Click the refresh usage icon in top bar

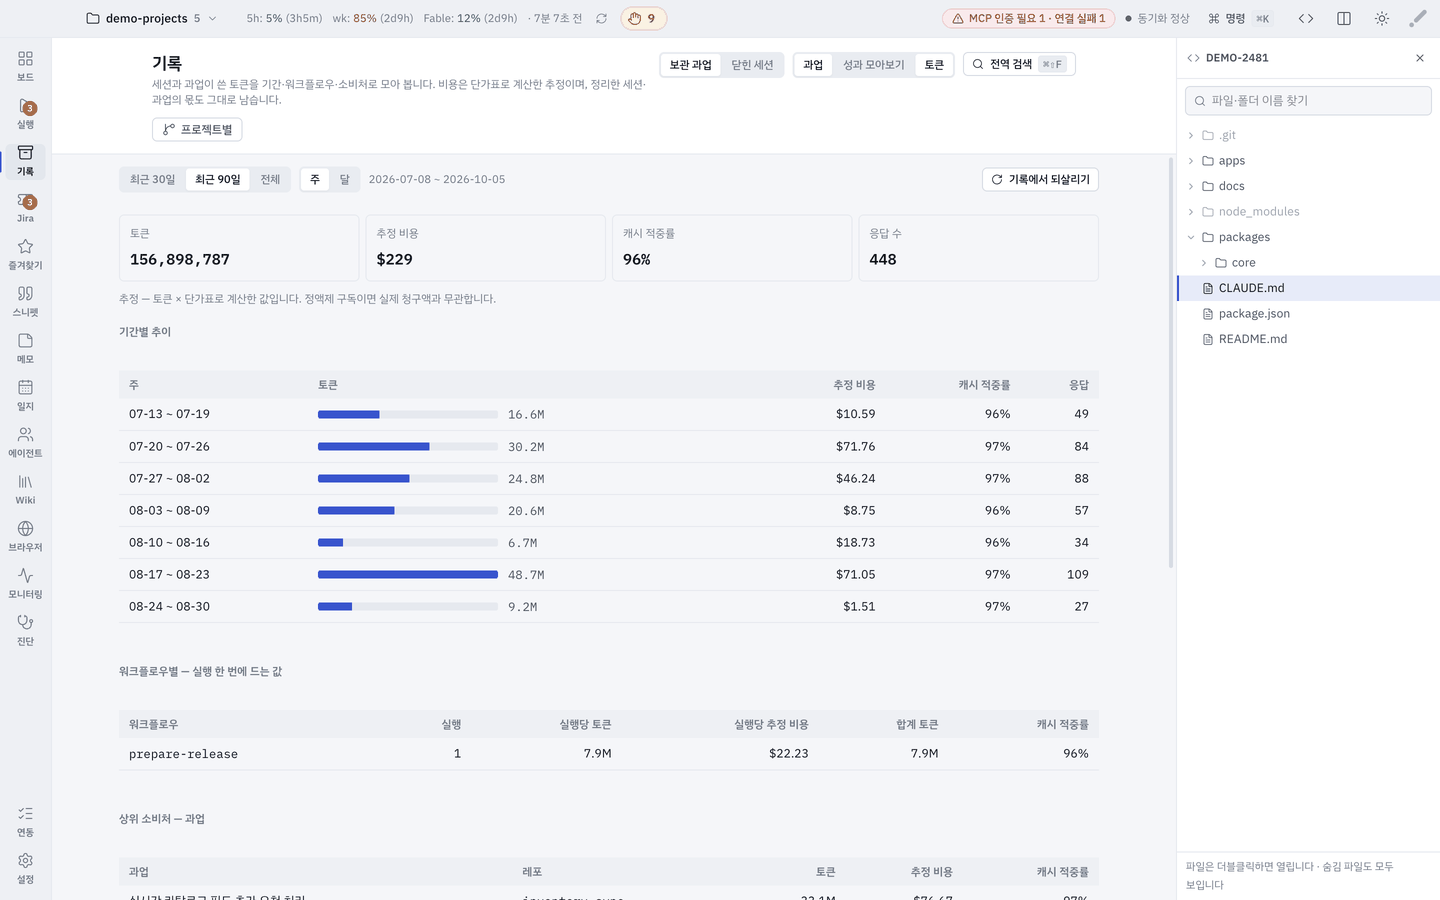[x=601, y=18]
